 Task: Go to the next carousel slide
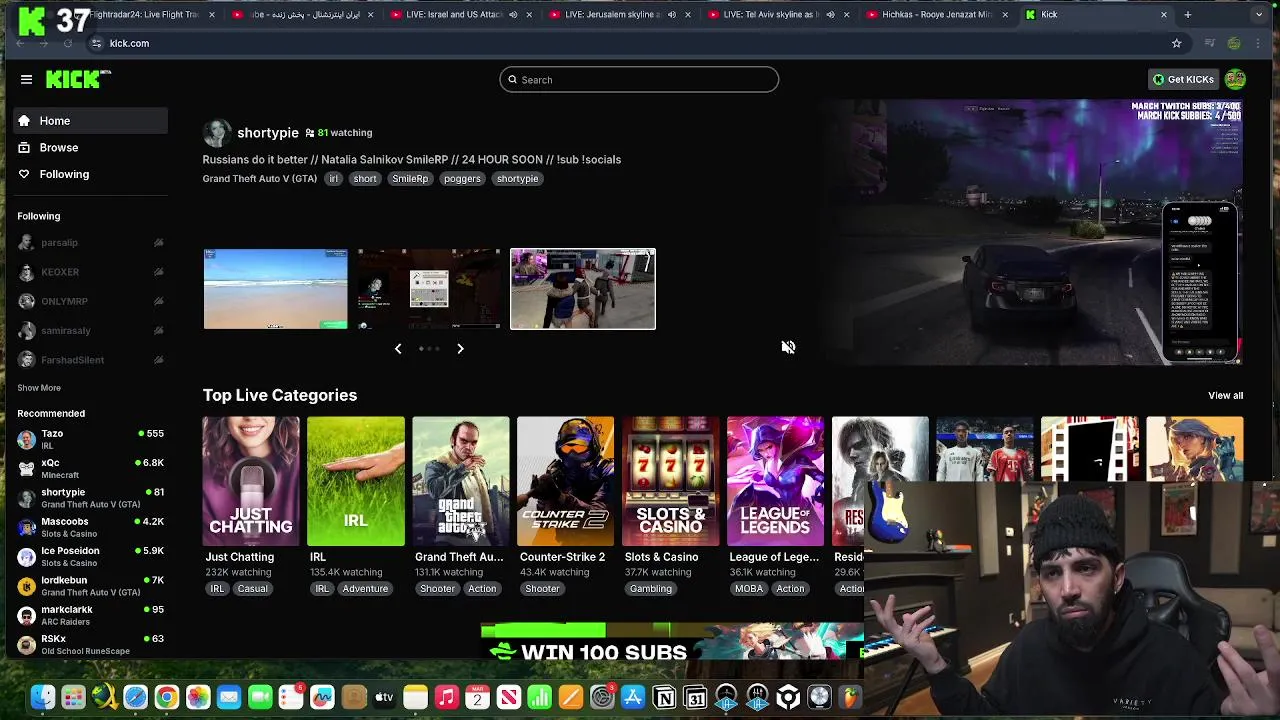[460, 348]
